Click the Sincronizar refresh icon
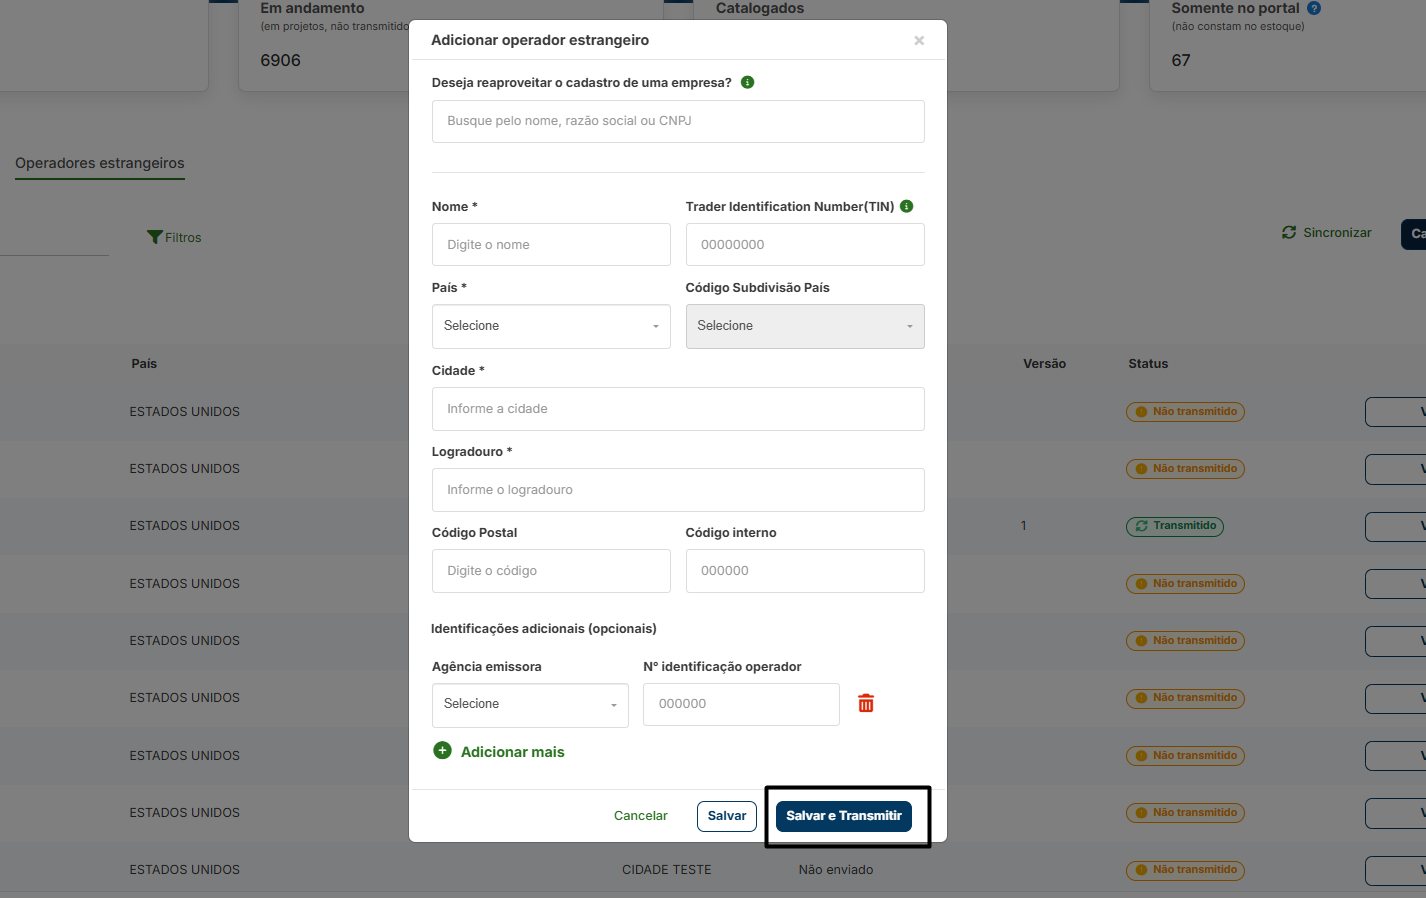 [x=1289, y=232]
